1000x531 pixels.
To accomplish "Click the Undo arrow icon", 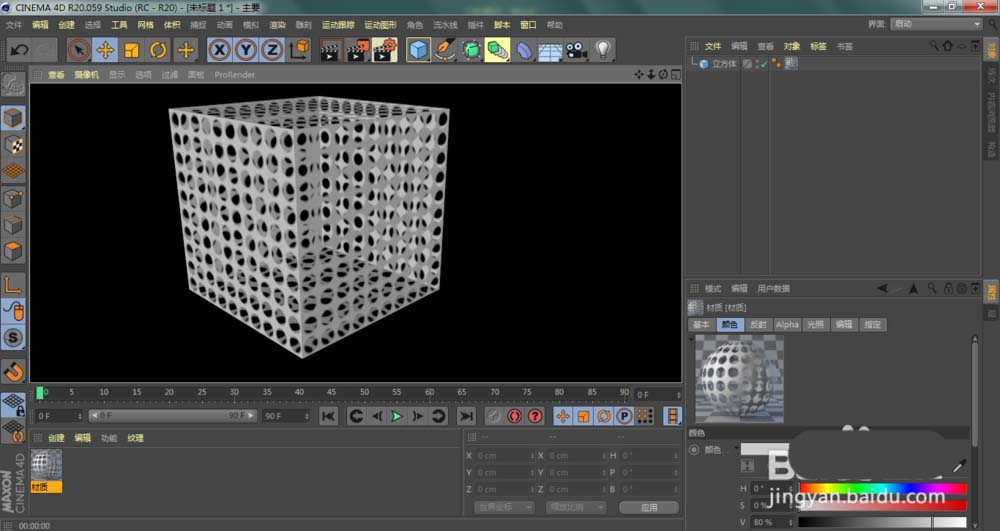I will click(x=18, y=49).
